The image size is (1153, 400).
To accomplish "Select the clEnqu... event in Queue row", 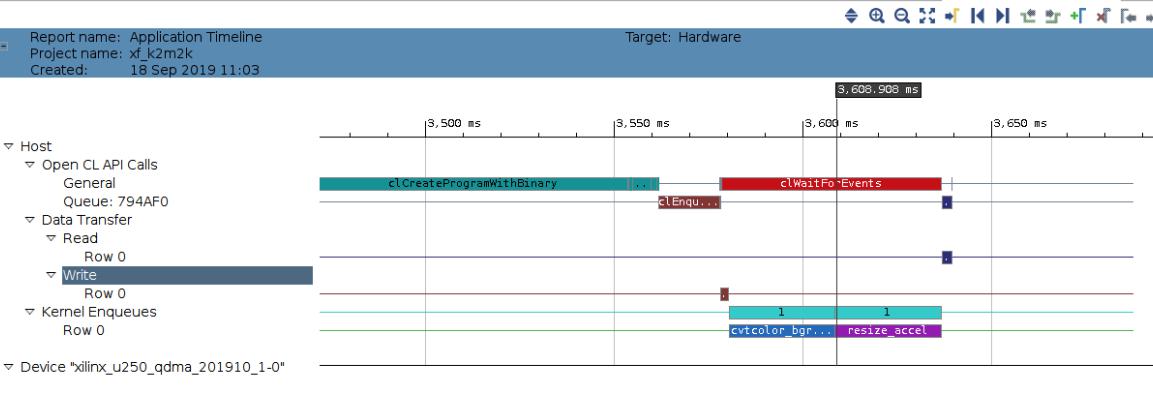I will coord(689,202).
